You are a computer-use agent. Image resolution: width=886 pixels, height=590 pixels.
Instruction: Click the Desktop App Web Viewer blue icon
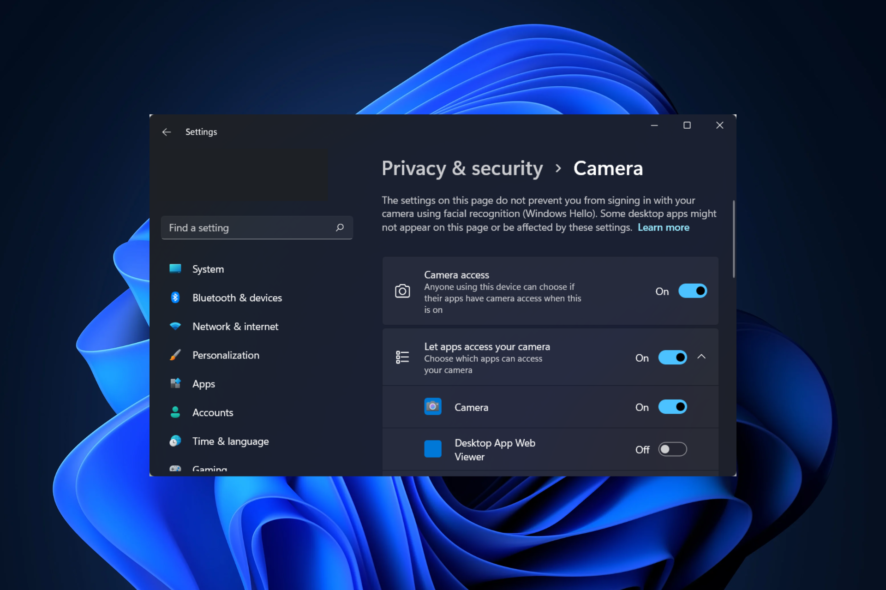[x=433, y=449]
